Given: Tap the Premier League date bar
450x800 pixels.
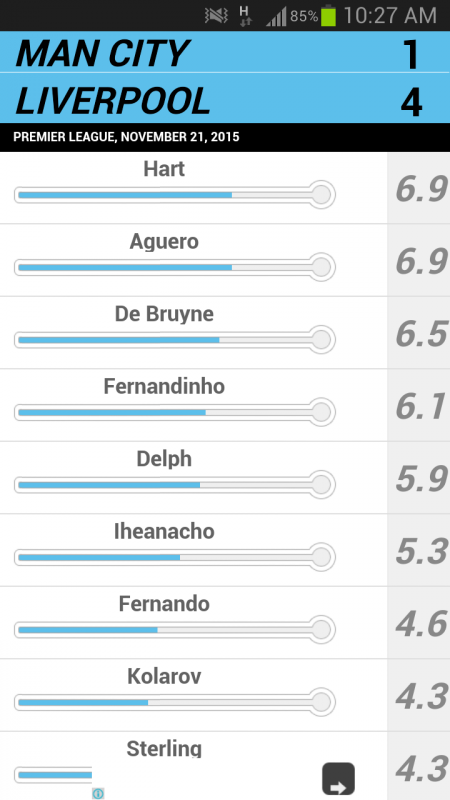Looking at the screenshot, I should pyautogui.click(x=225, y=137).
